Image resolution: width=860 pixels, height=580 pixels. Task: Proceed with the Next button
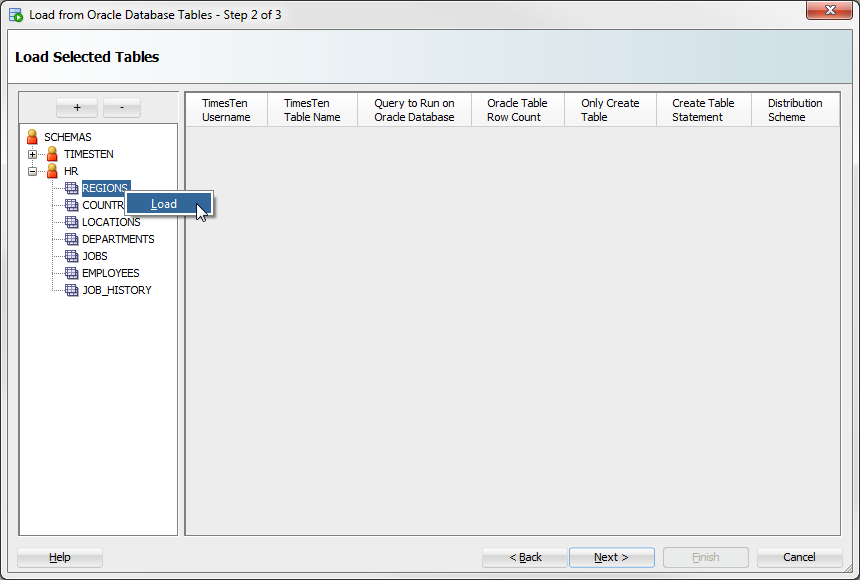click(612, 557)
